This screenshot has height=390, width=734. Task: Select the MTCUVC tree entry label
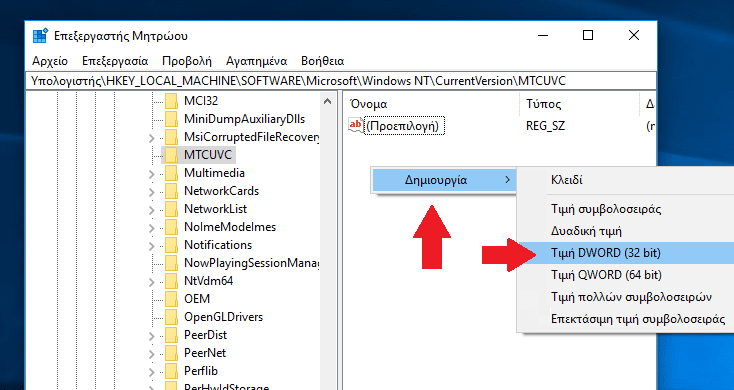click(x=209, y=155)
